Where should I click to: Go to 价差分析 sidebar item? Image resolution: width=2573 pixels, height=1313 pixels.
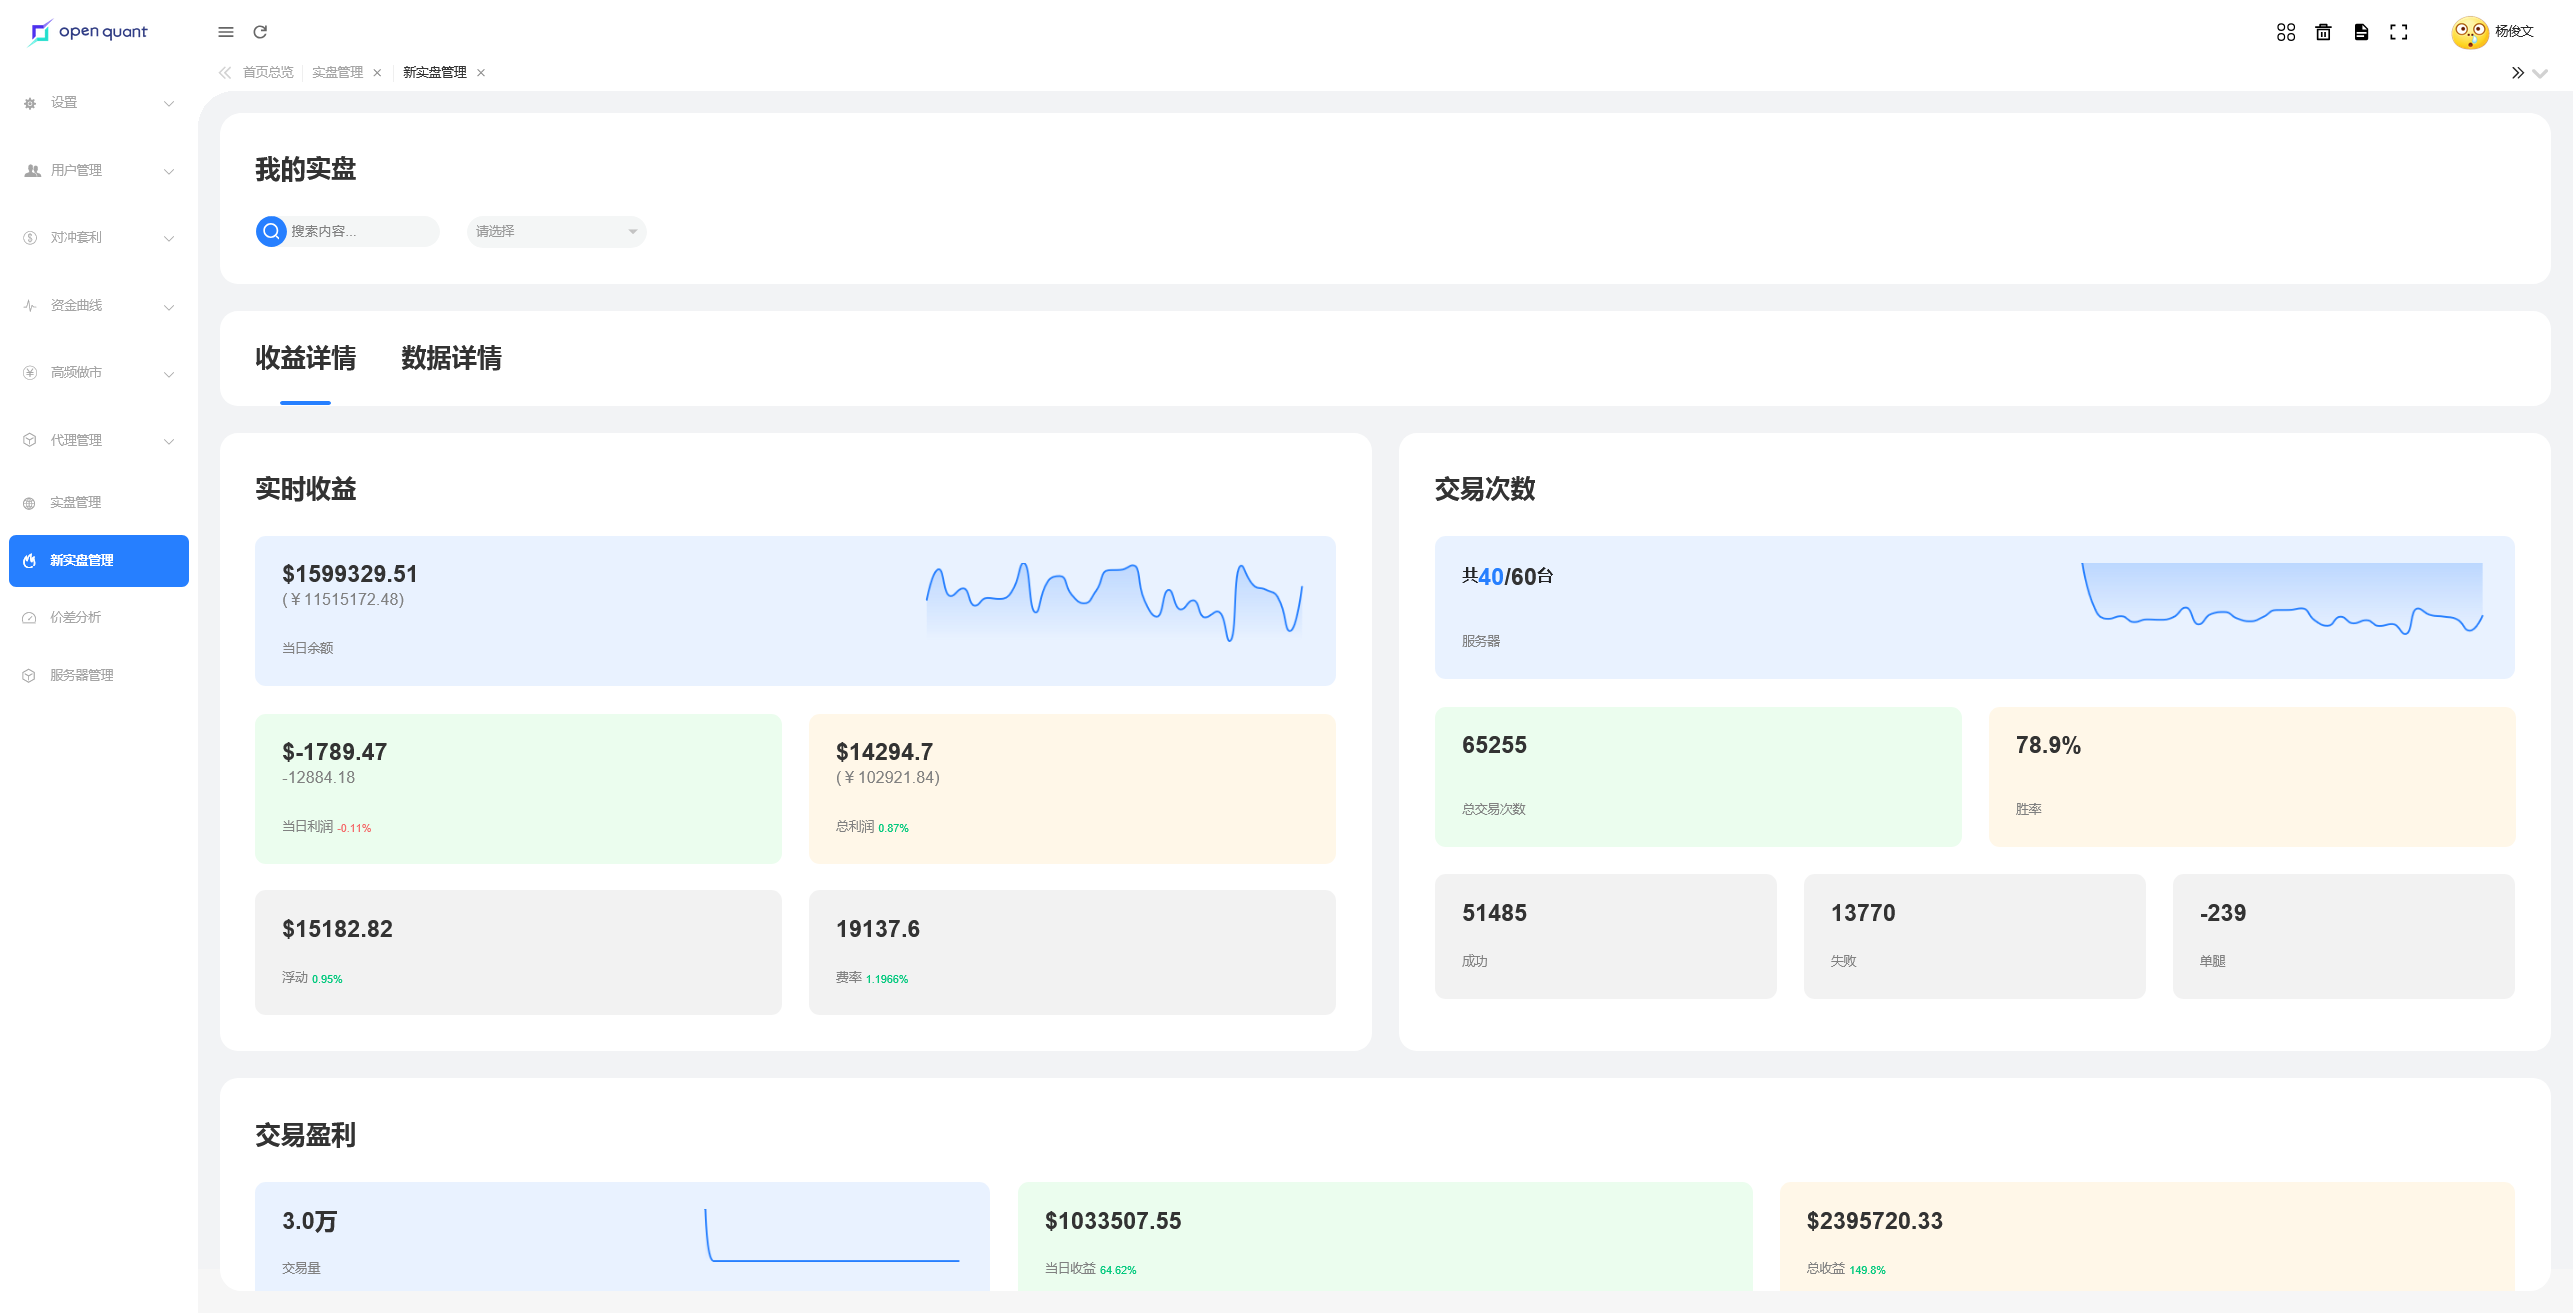pos(76,617)
